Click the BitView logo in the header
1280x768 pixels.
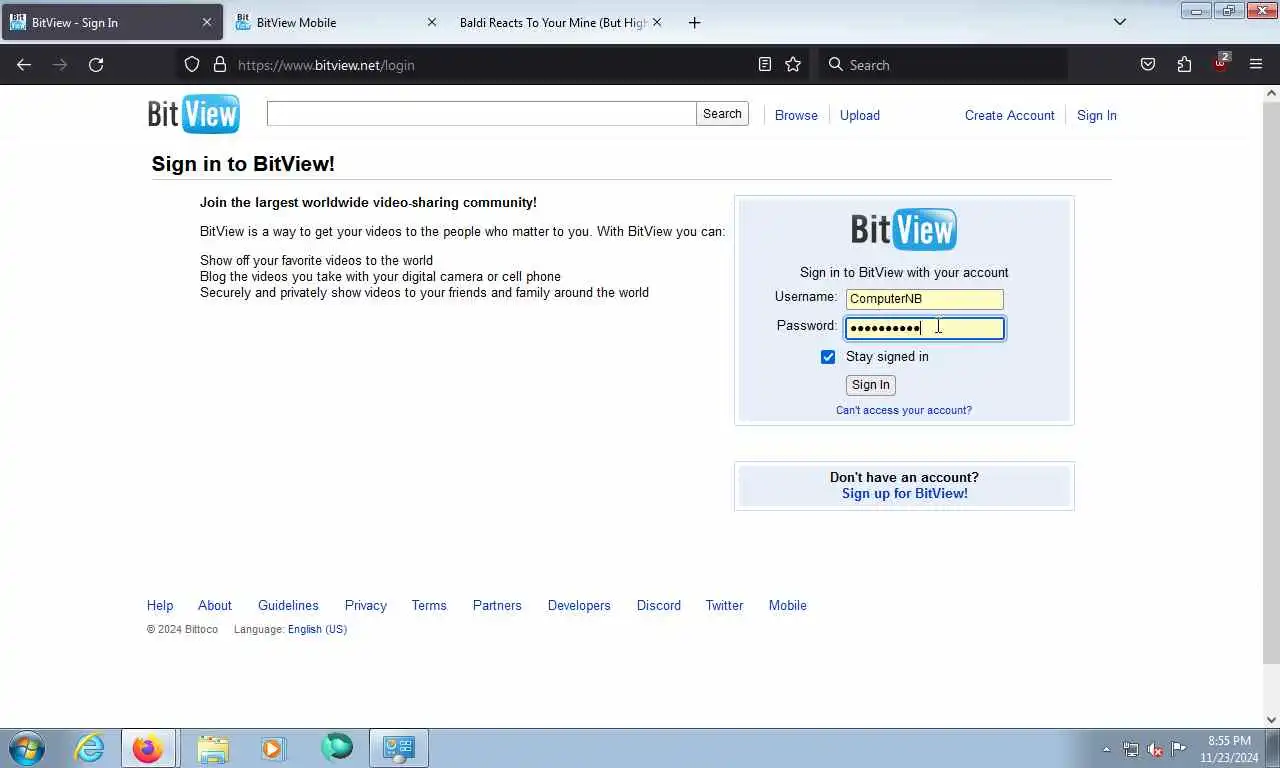(194, 114)
